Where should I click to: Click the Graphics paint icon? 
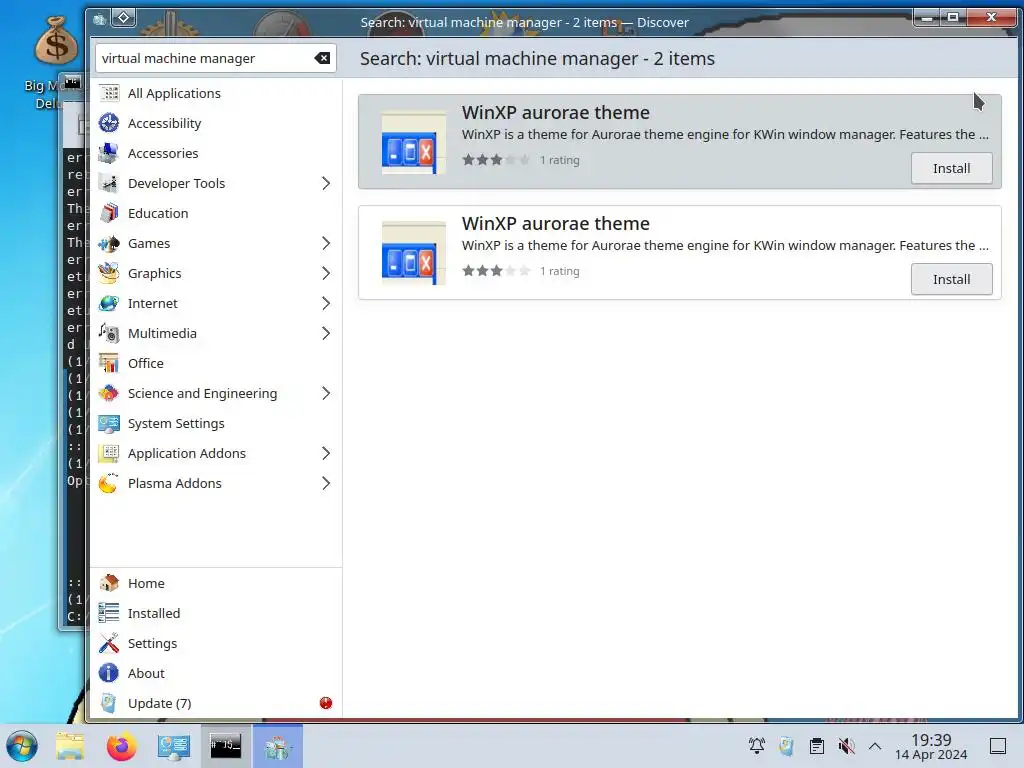[109, 274]
